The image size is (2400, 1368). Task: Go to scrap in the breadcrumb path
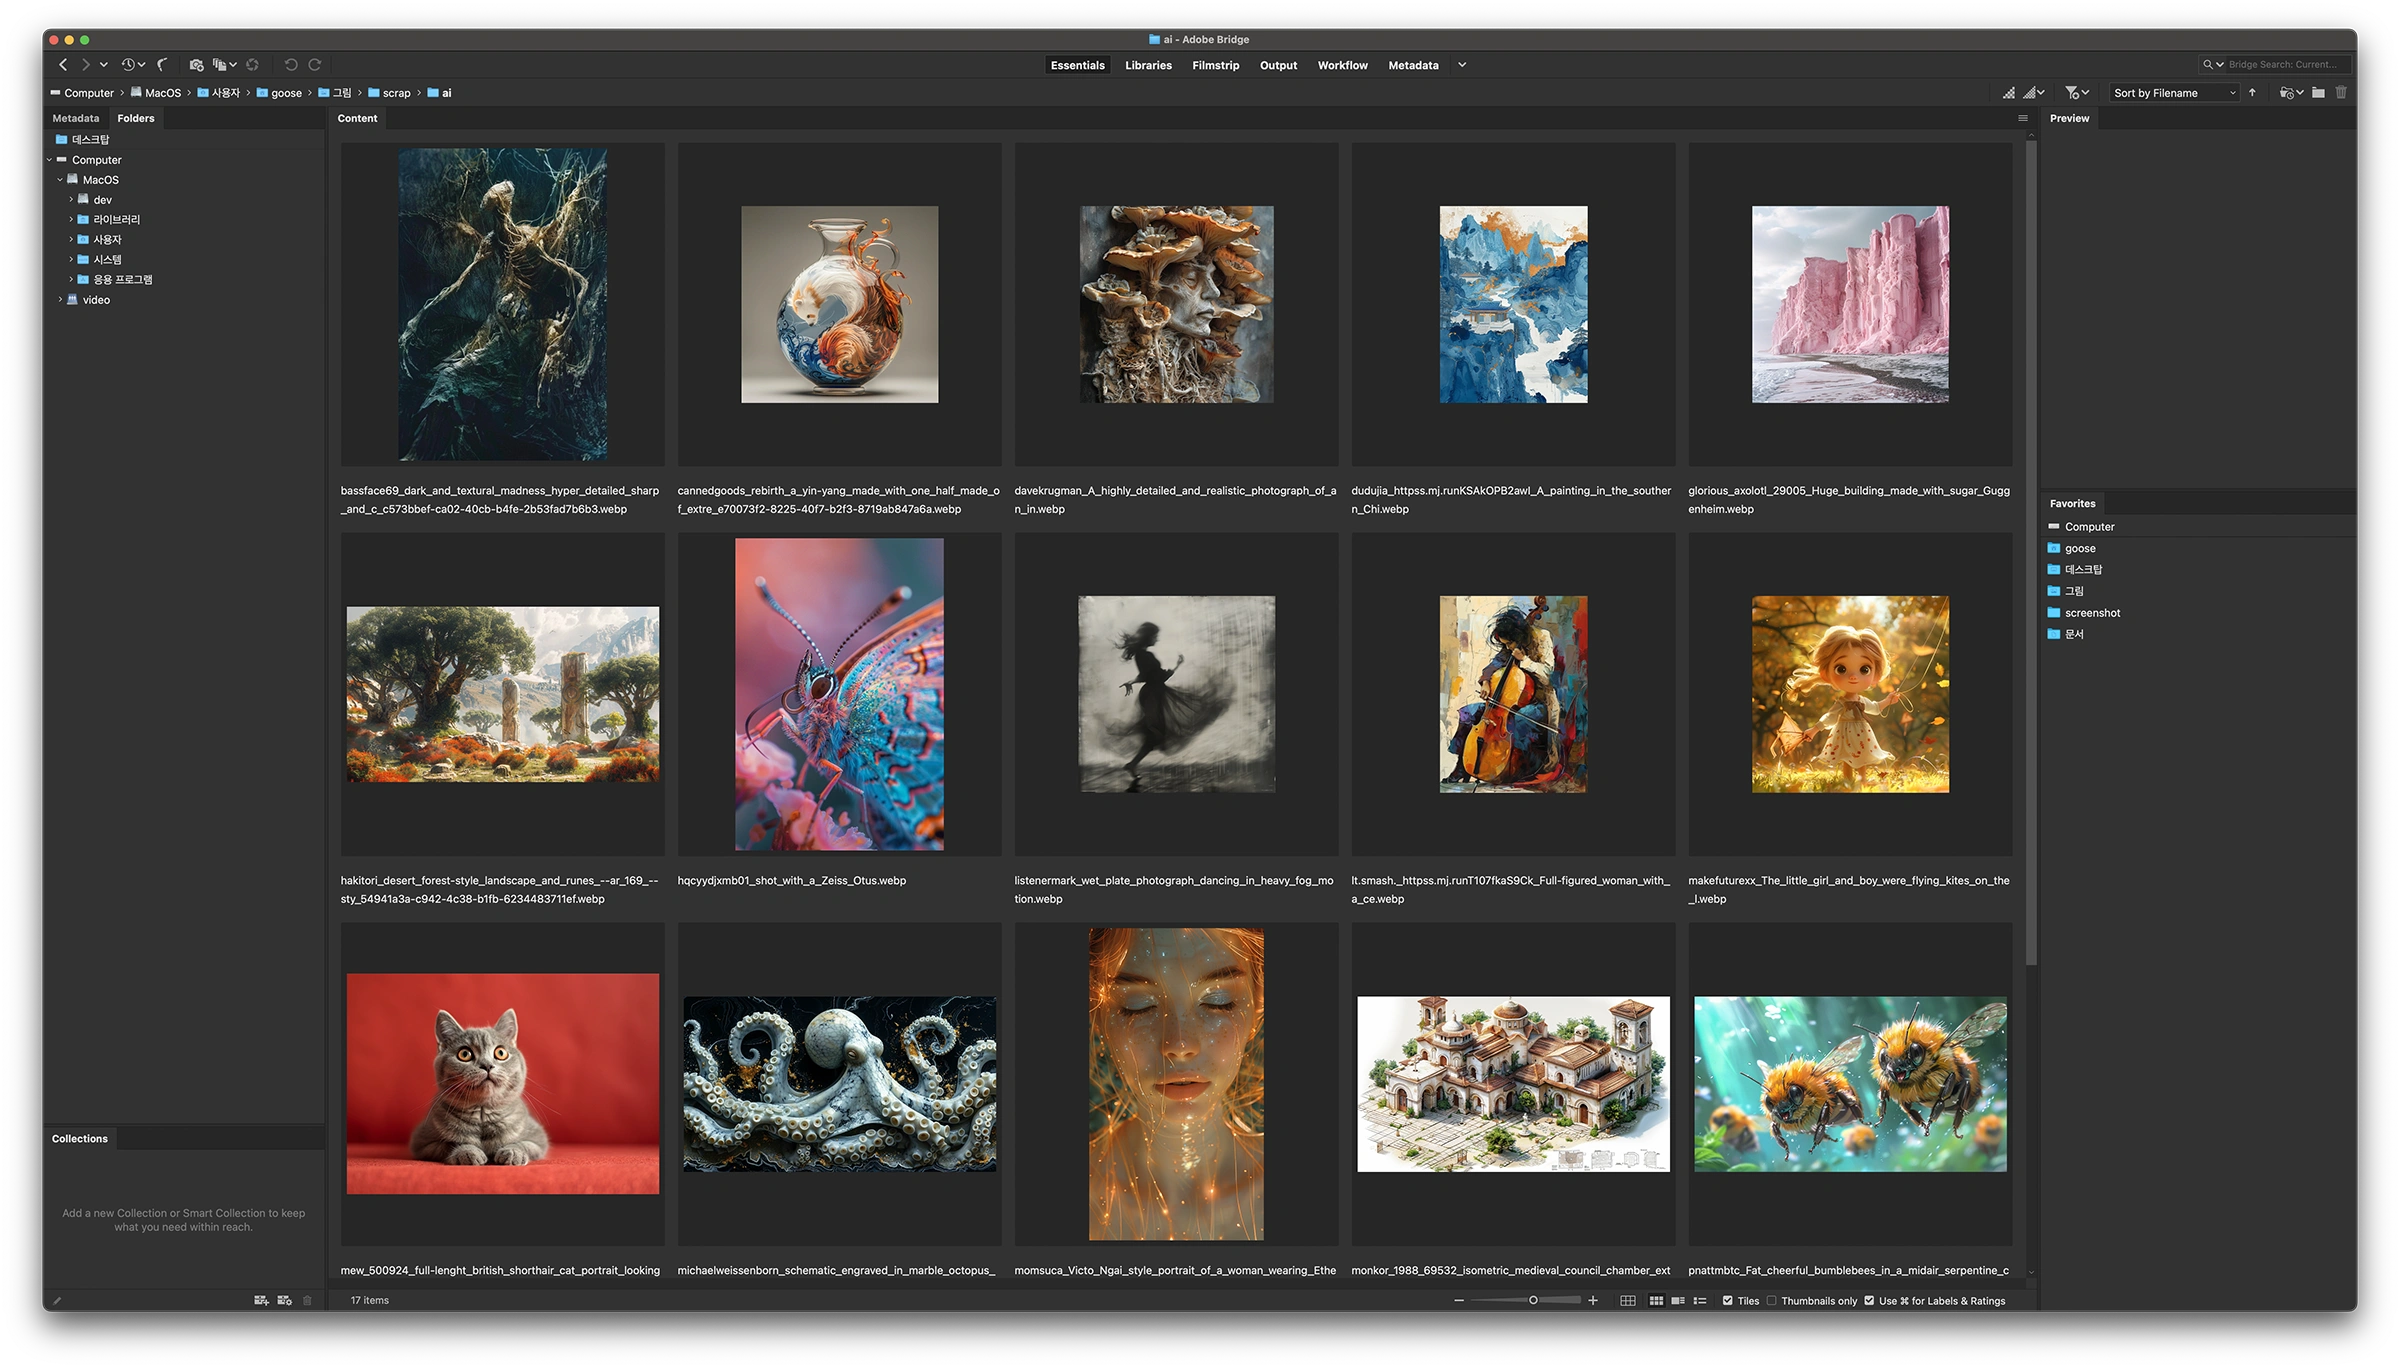(x=390, y=93)
